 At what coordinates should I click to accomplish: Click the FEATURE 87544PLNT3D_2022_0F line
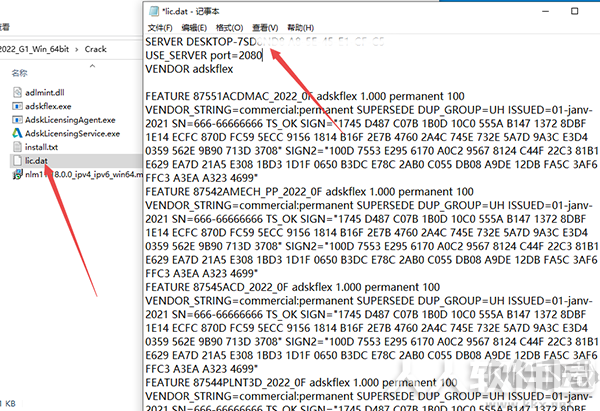tap(301, 382)
